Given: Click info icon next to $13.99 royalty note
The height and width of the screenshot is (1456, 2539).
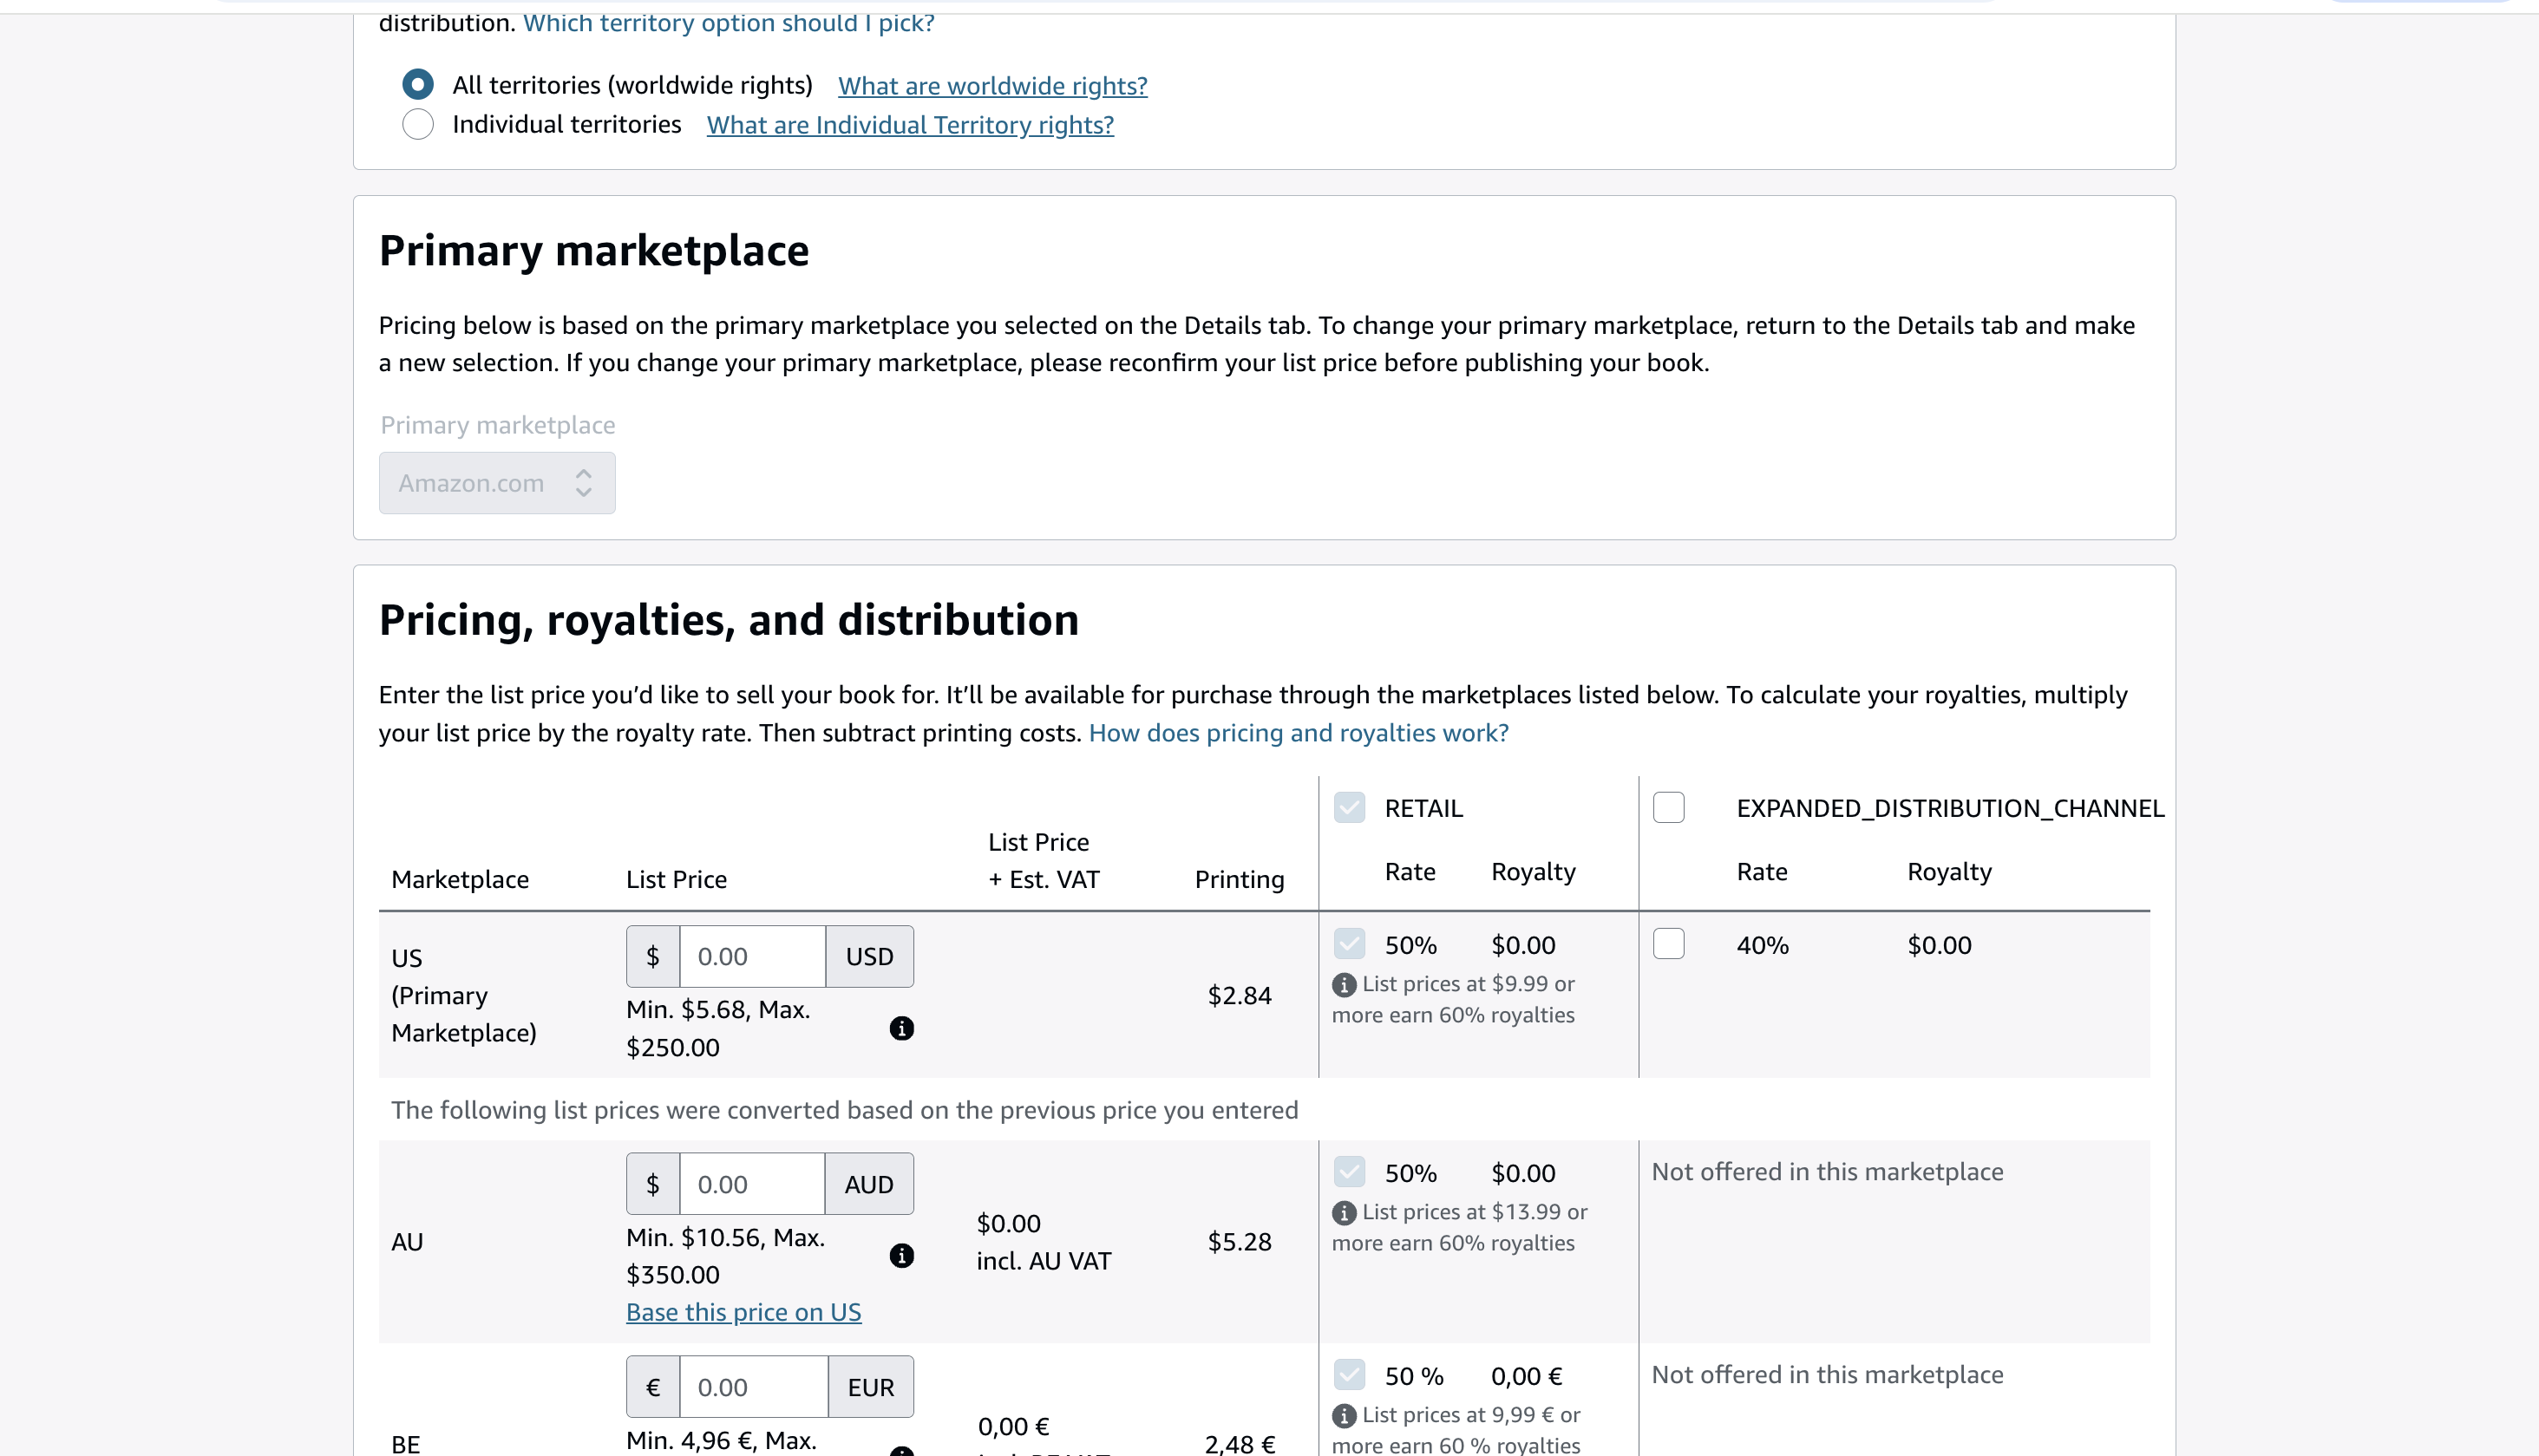Looking at the screenshot, I should pos(1344,1213).
